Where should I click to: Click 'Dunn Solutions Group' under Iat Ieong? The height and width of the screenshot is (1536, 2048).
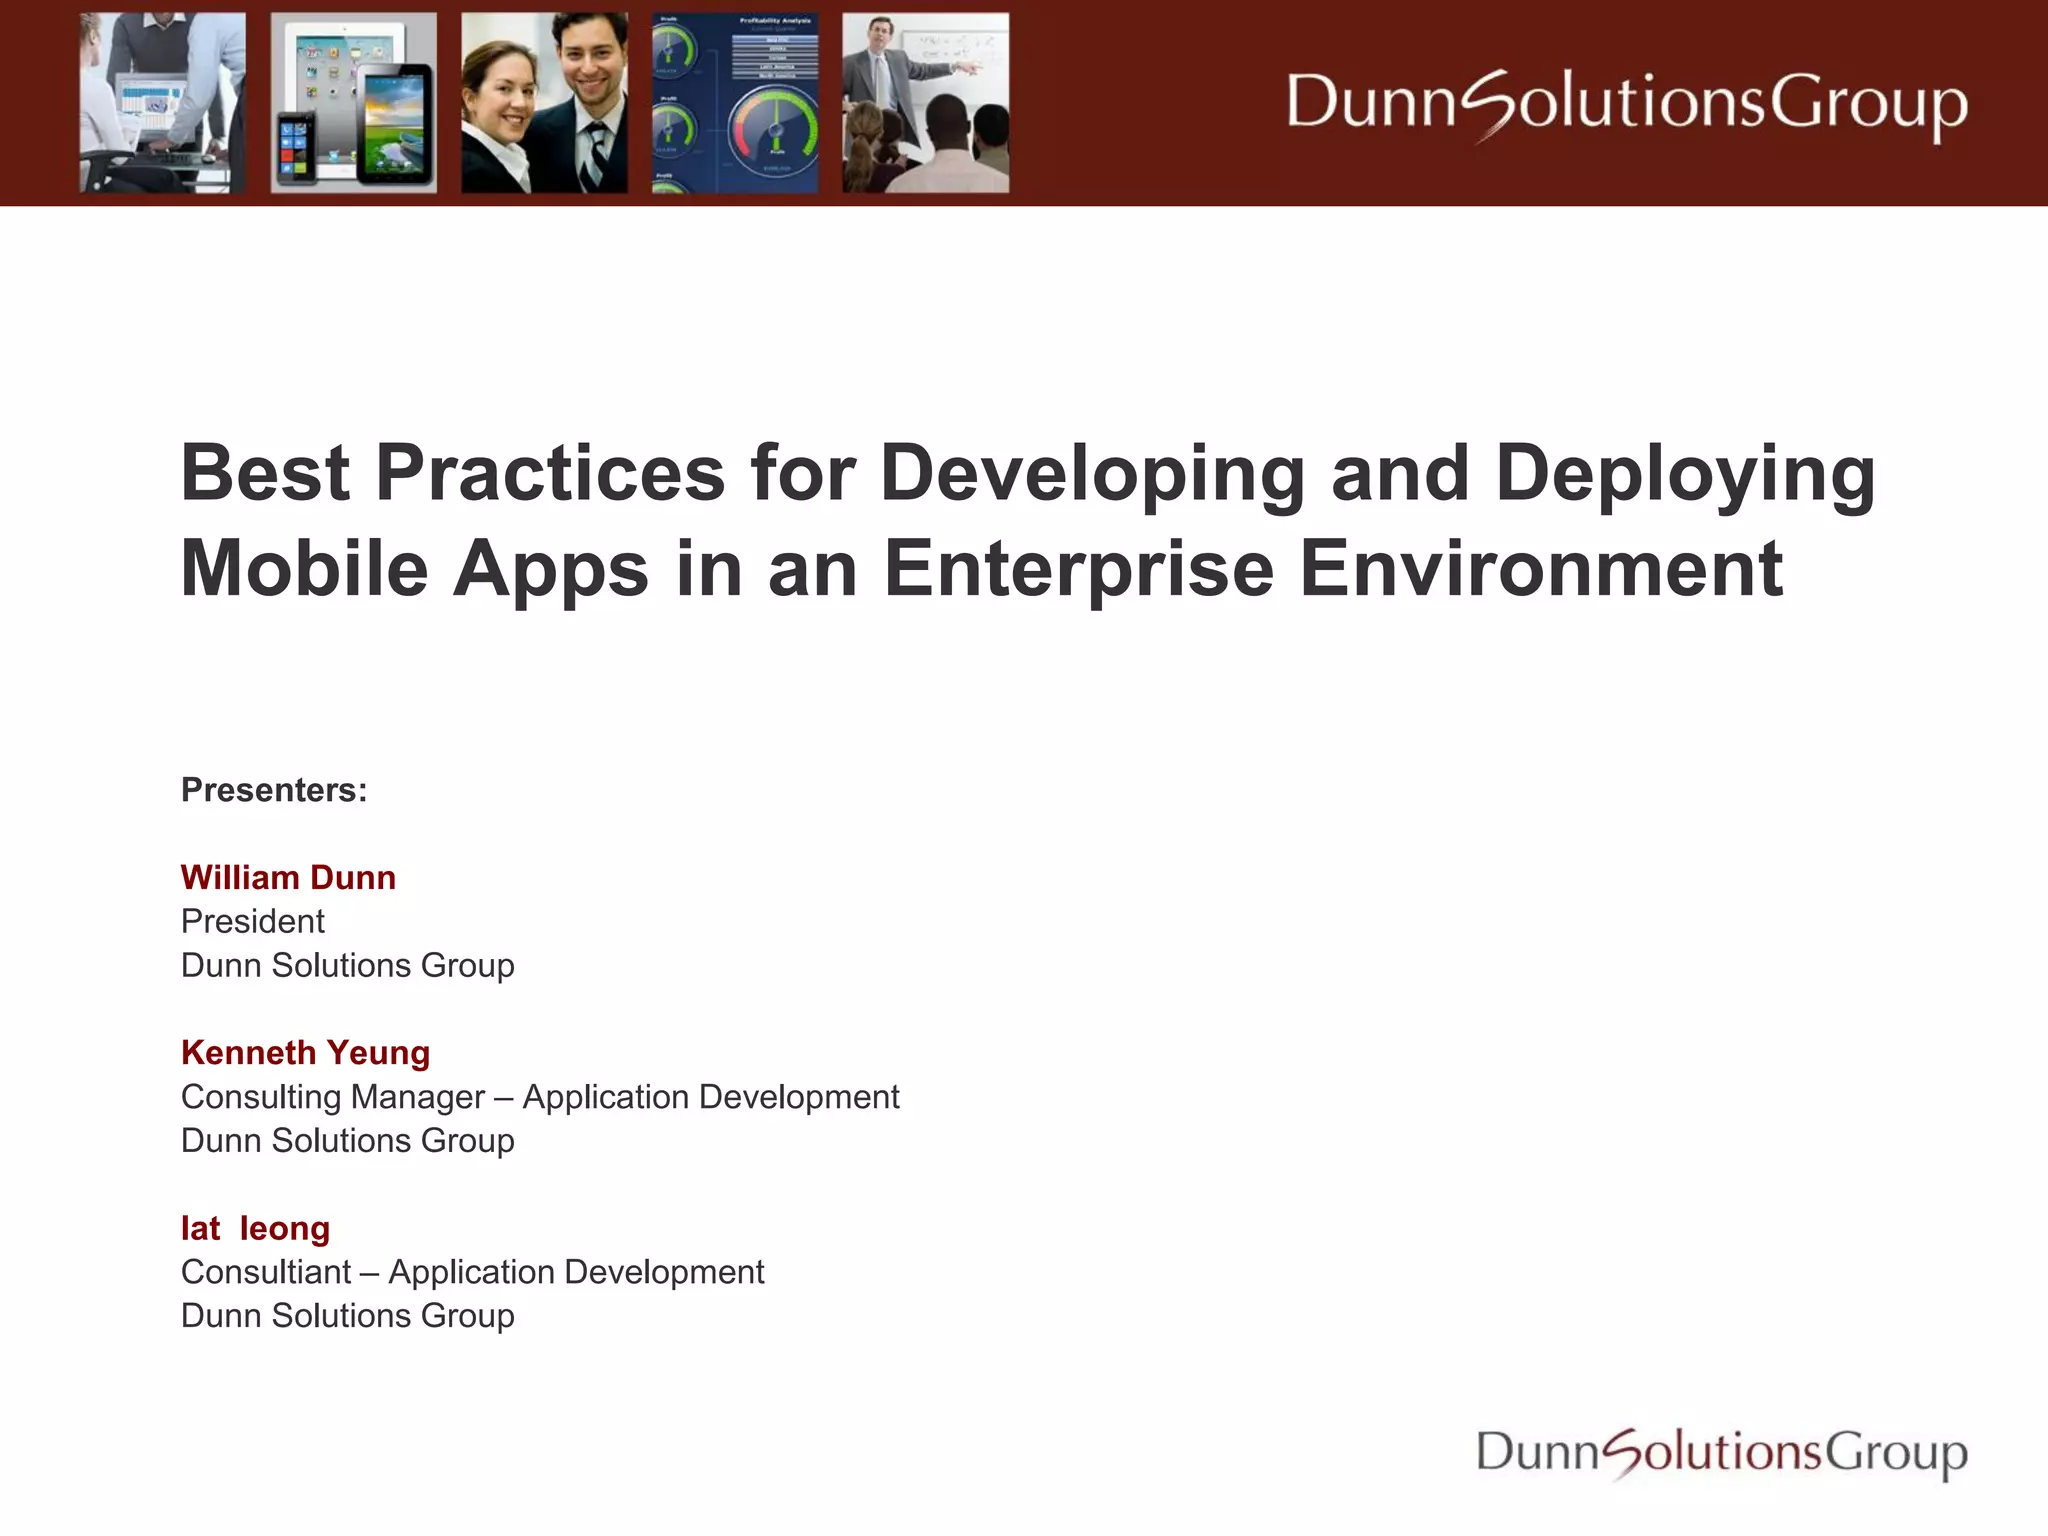(x=347, y=1316)
